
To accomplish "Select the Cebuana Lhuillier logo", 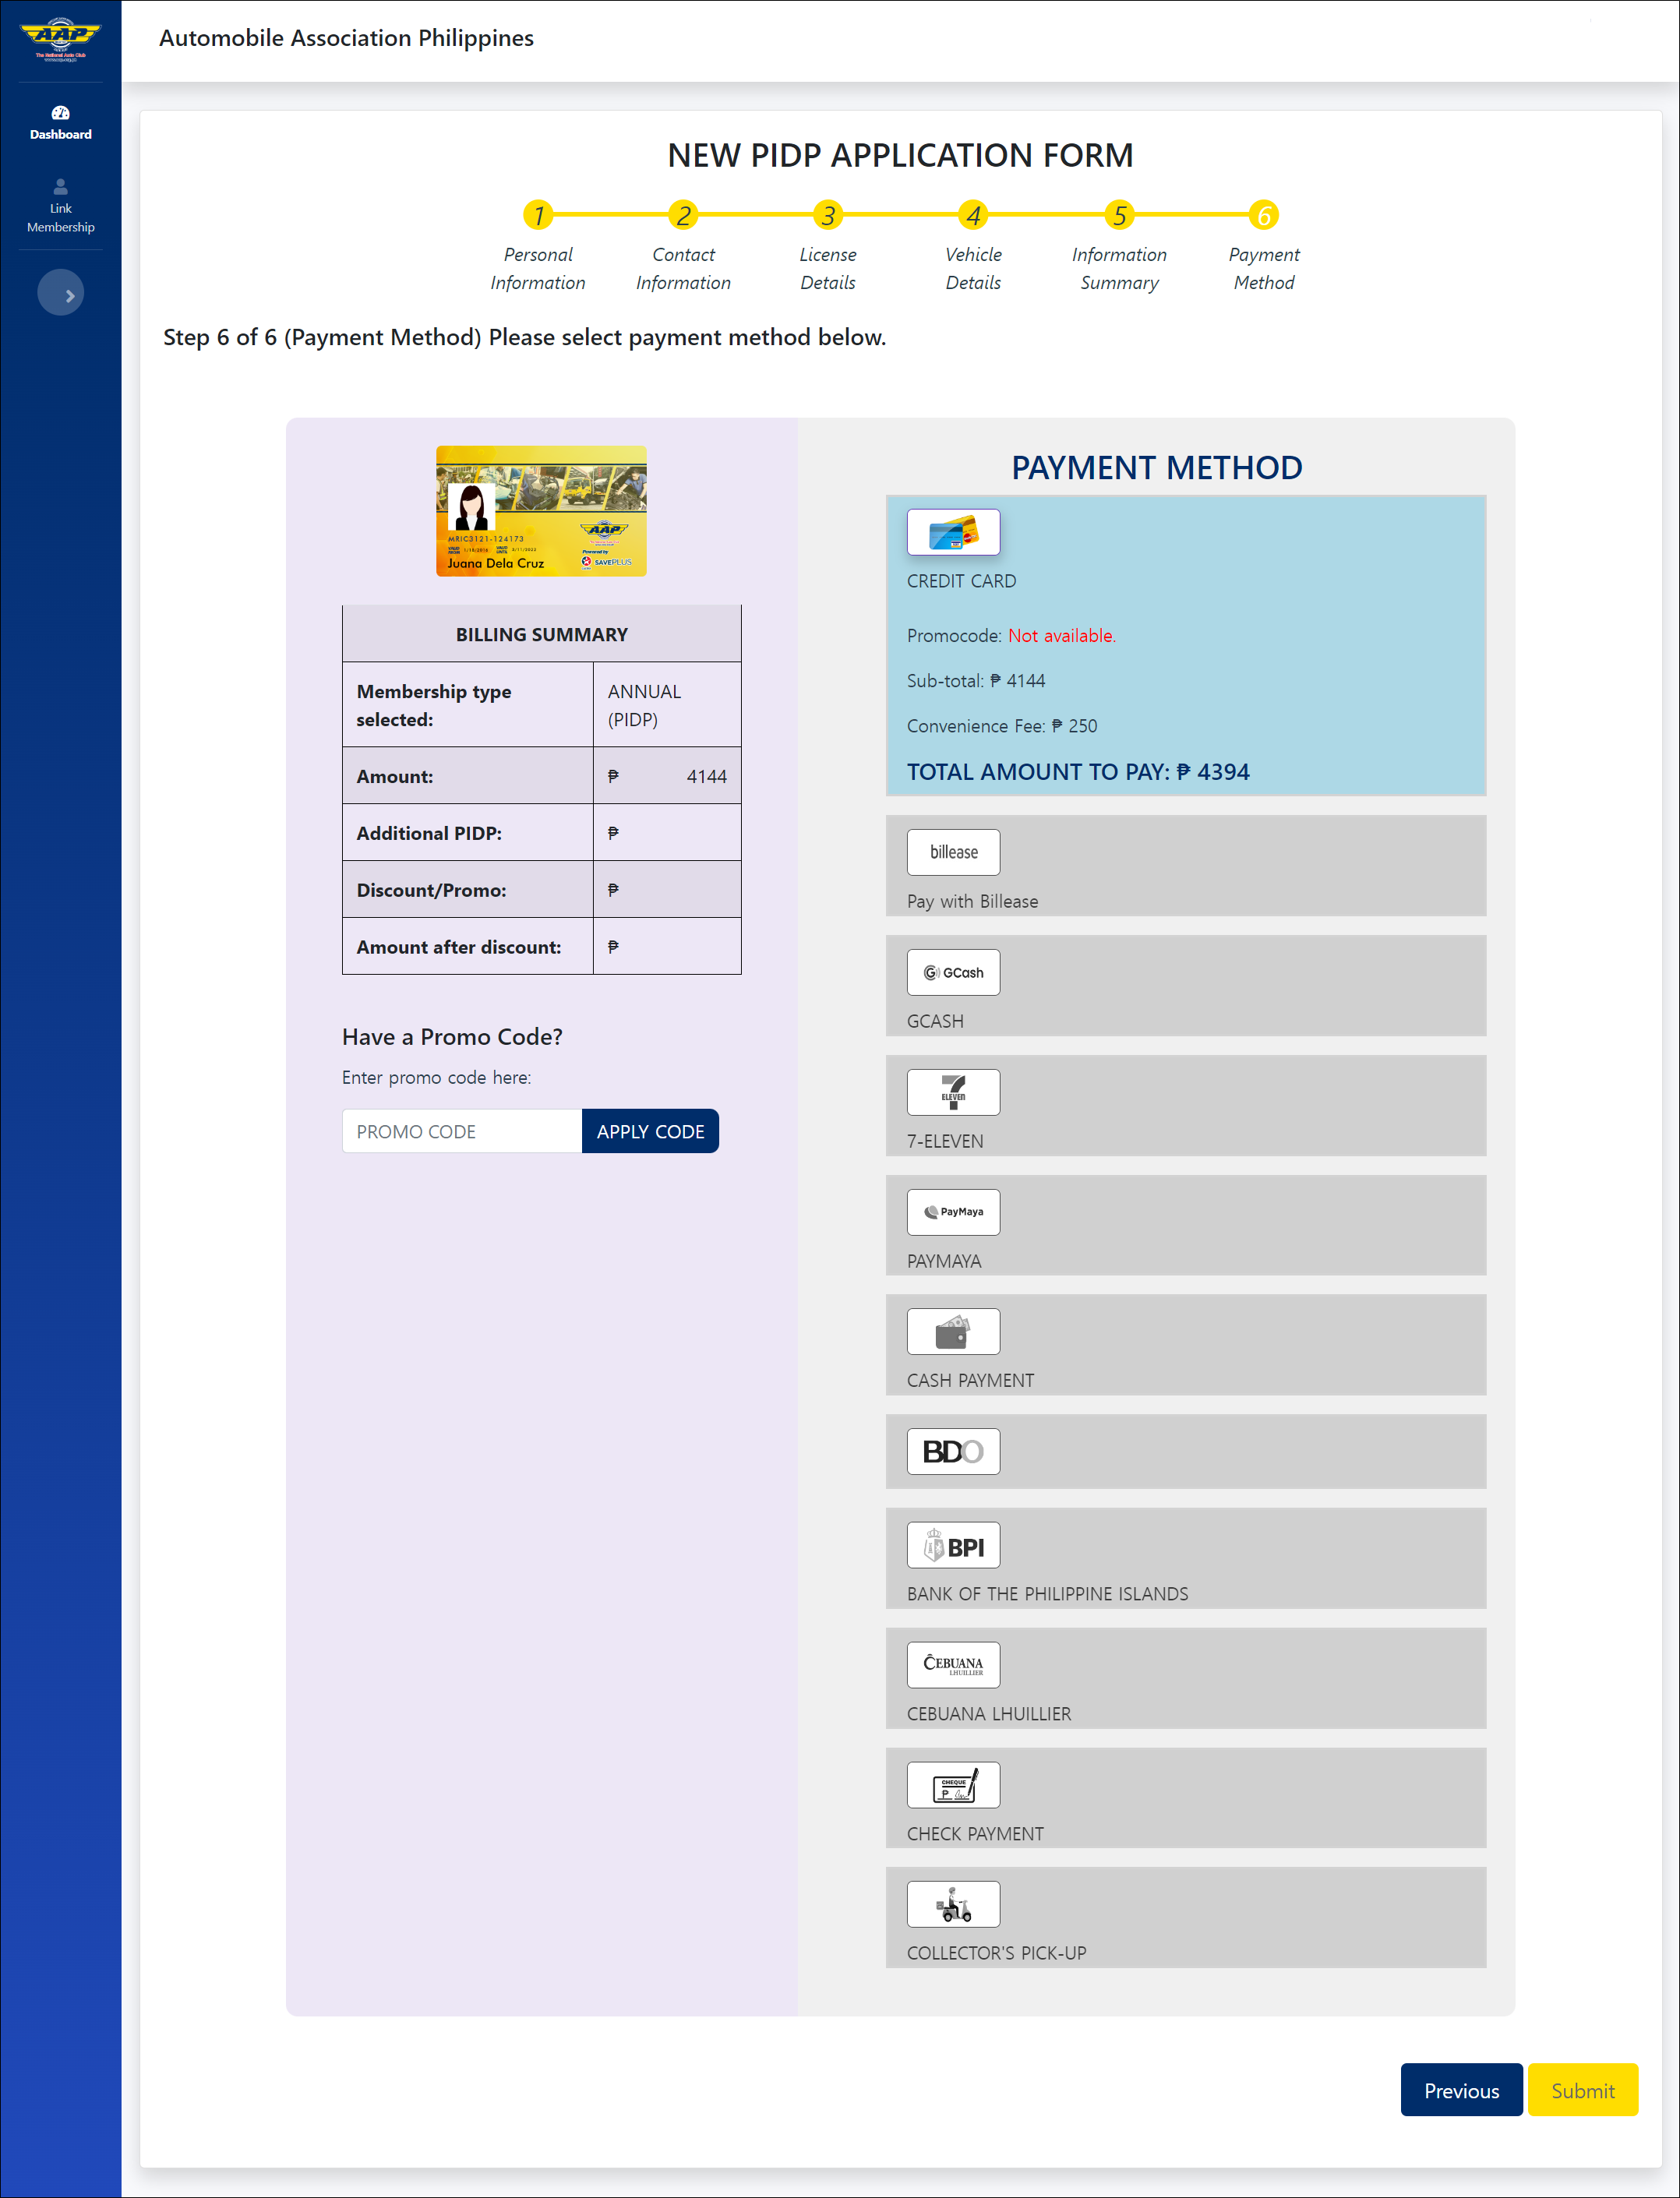I will 952,1665.
